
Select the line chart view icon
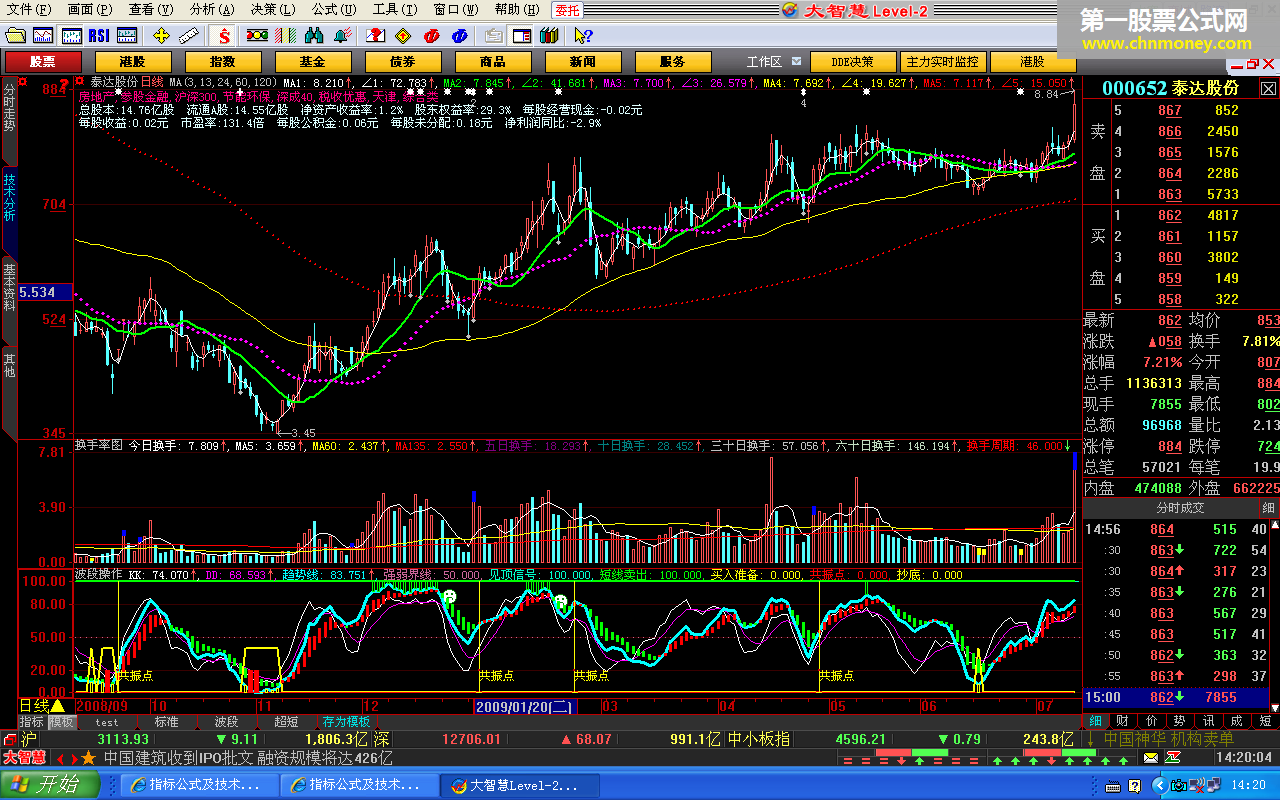click(42, 36)
